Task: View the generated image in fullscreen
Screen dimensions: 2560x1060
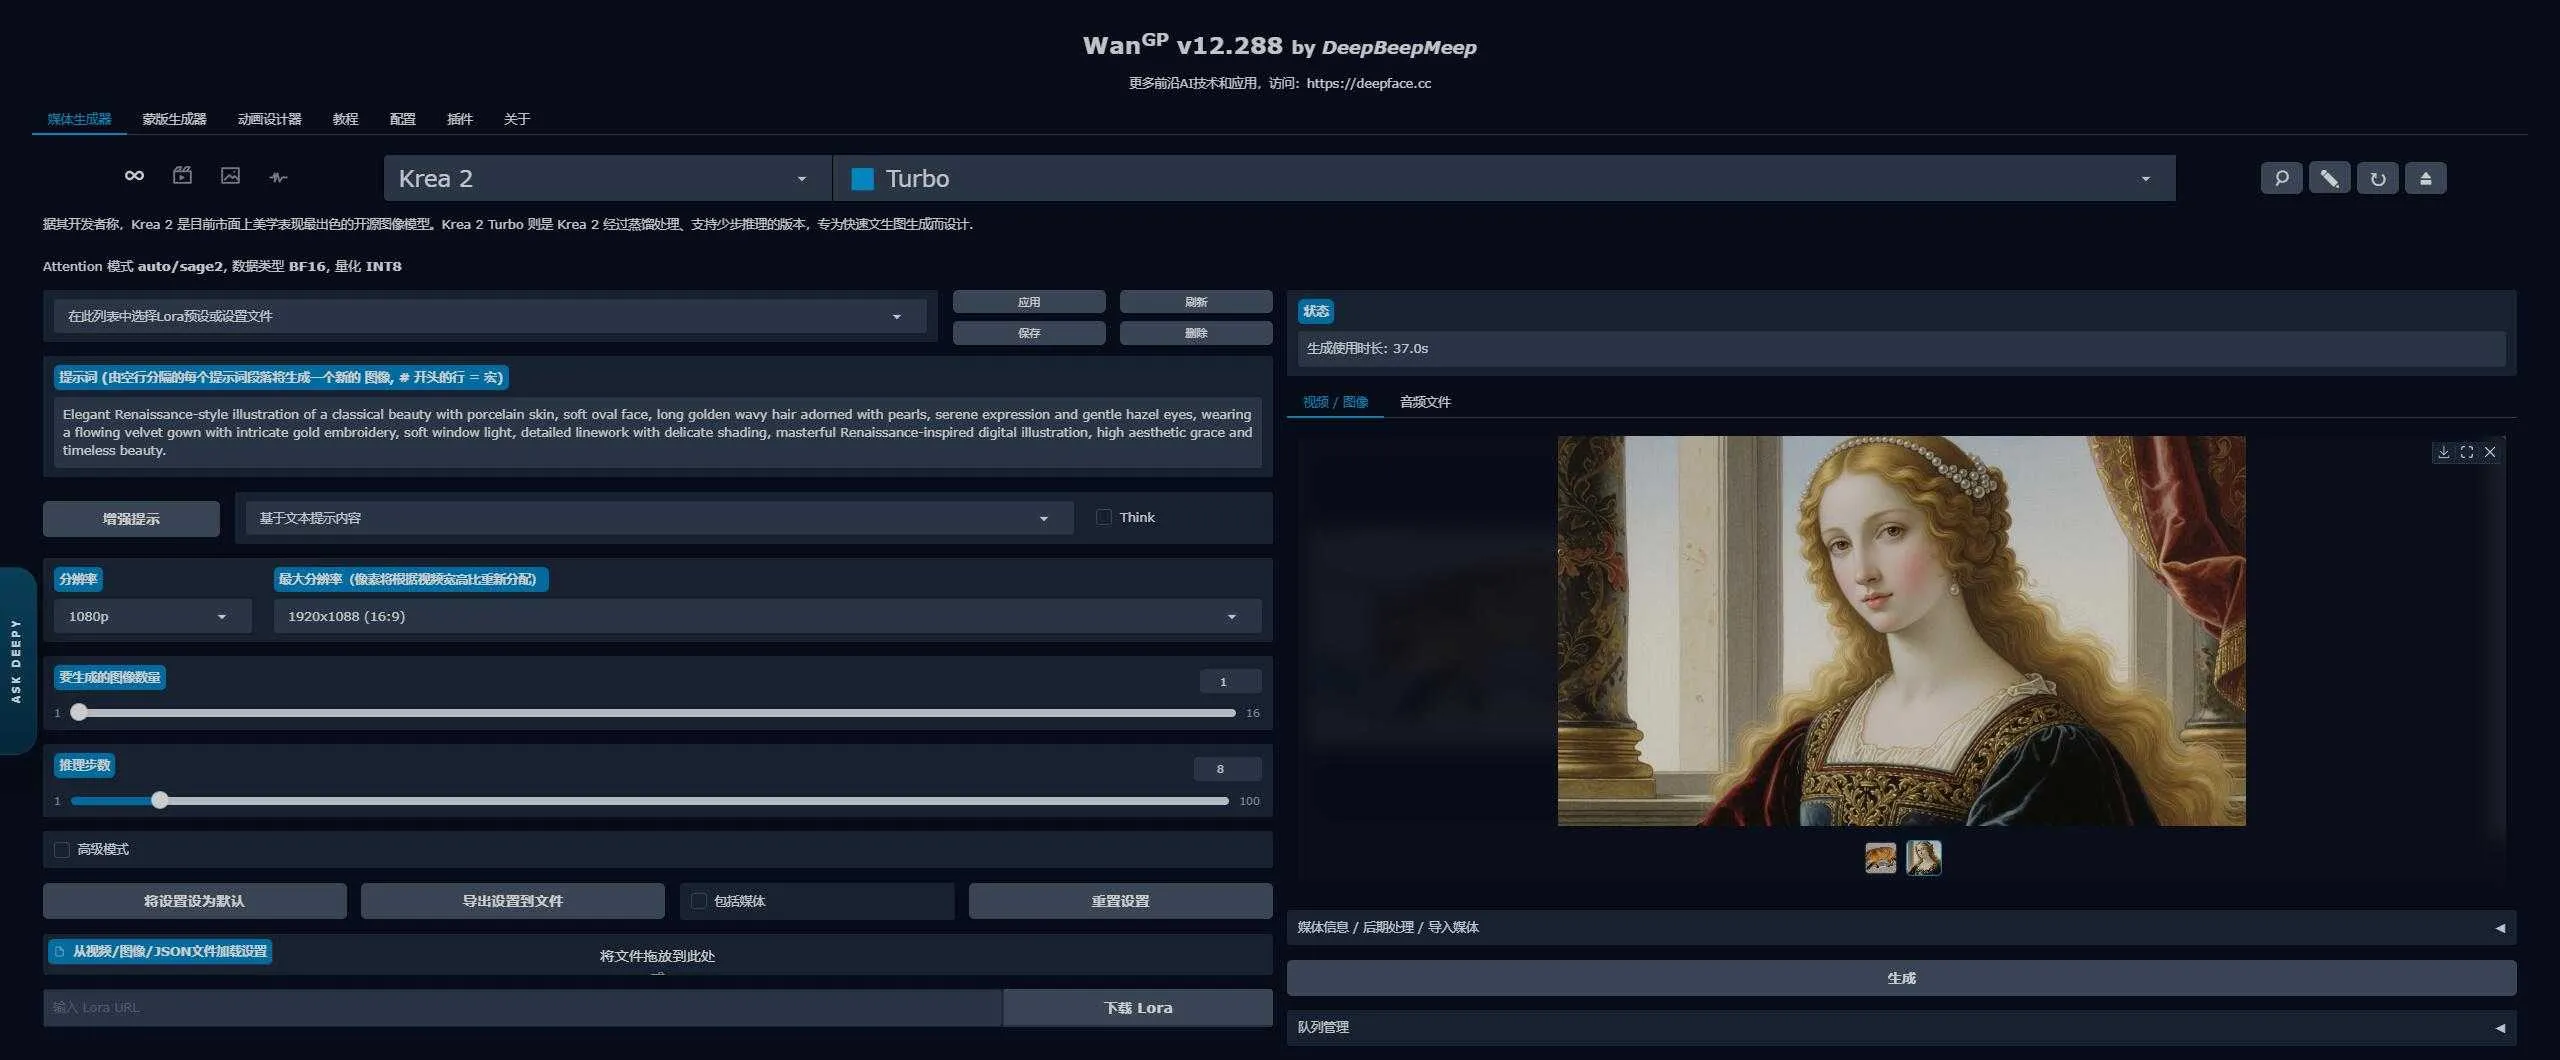Action: (2467, 452)
